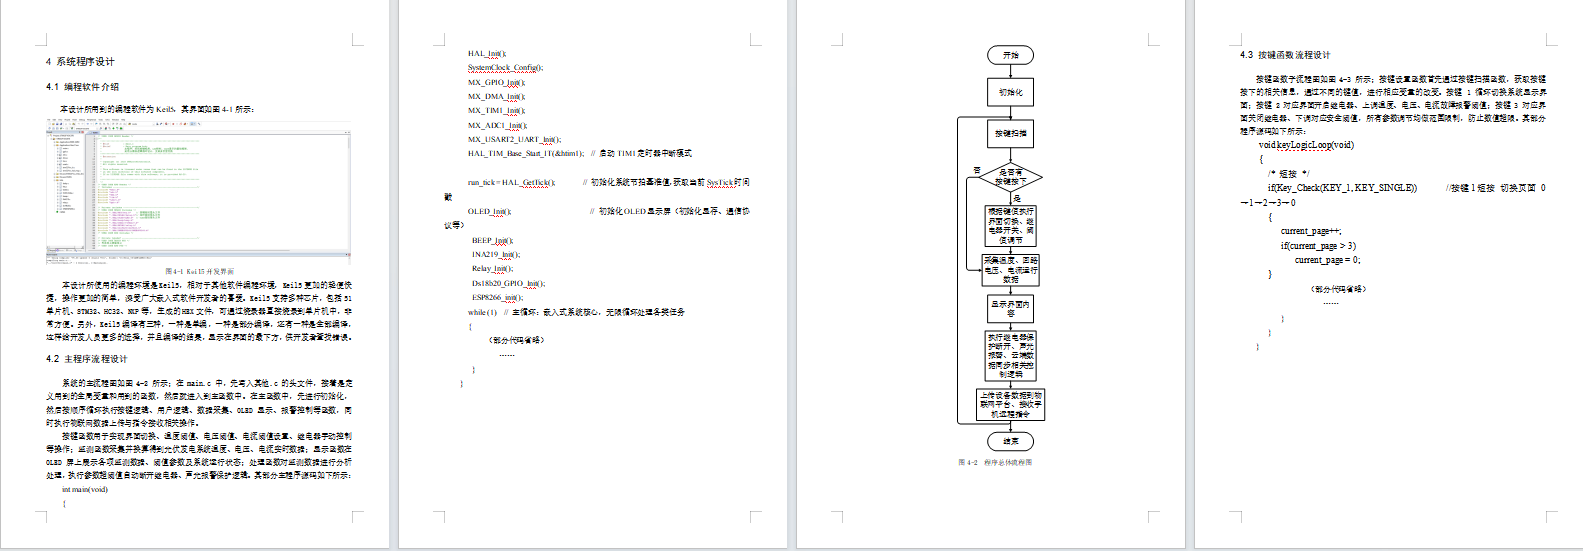Click the figure 4-1 caption under the Keil5 screenshot
The width and height of the screenshot is (1583, 551).
point(199,271)
